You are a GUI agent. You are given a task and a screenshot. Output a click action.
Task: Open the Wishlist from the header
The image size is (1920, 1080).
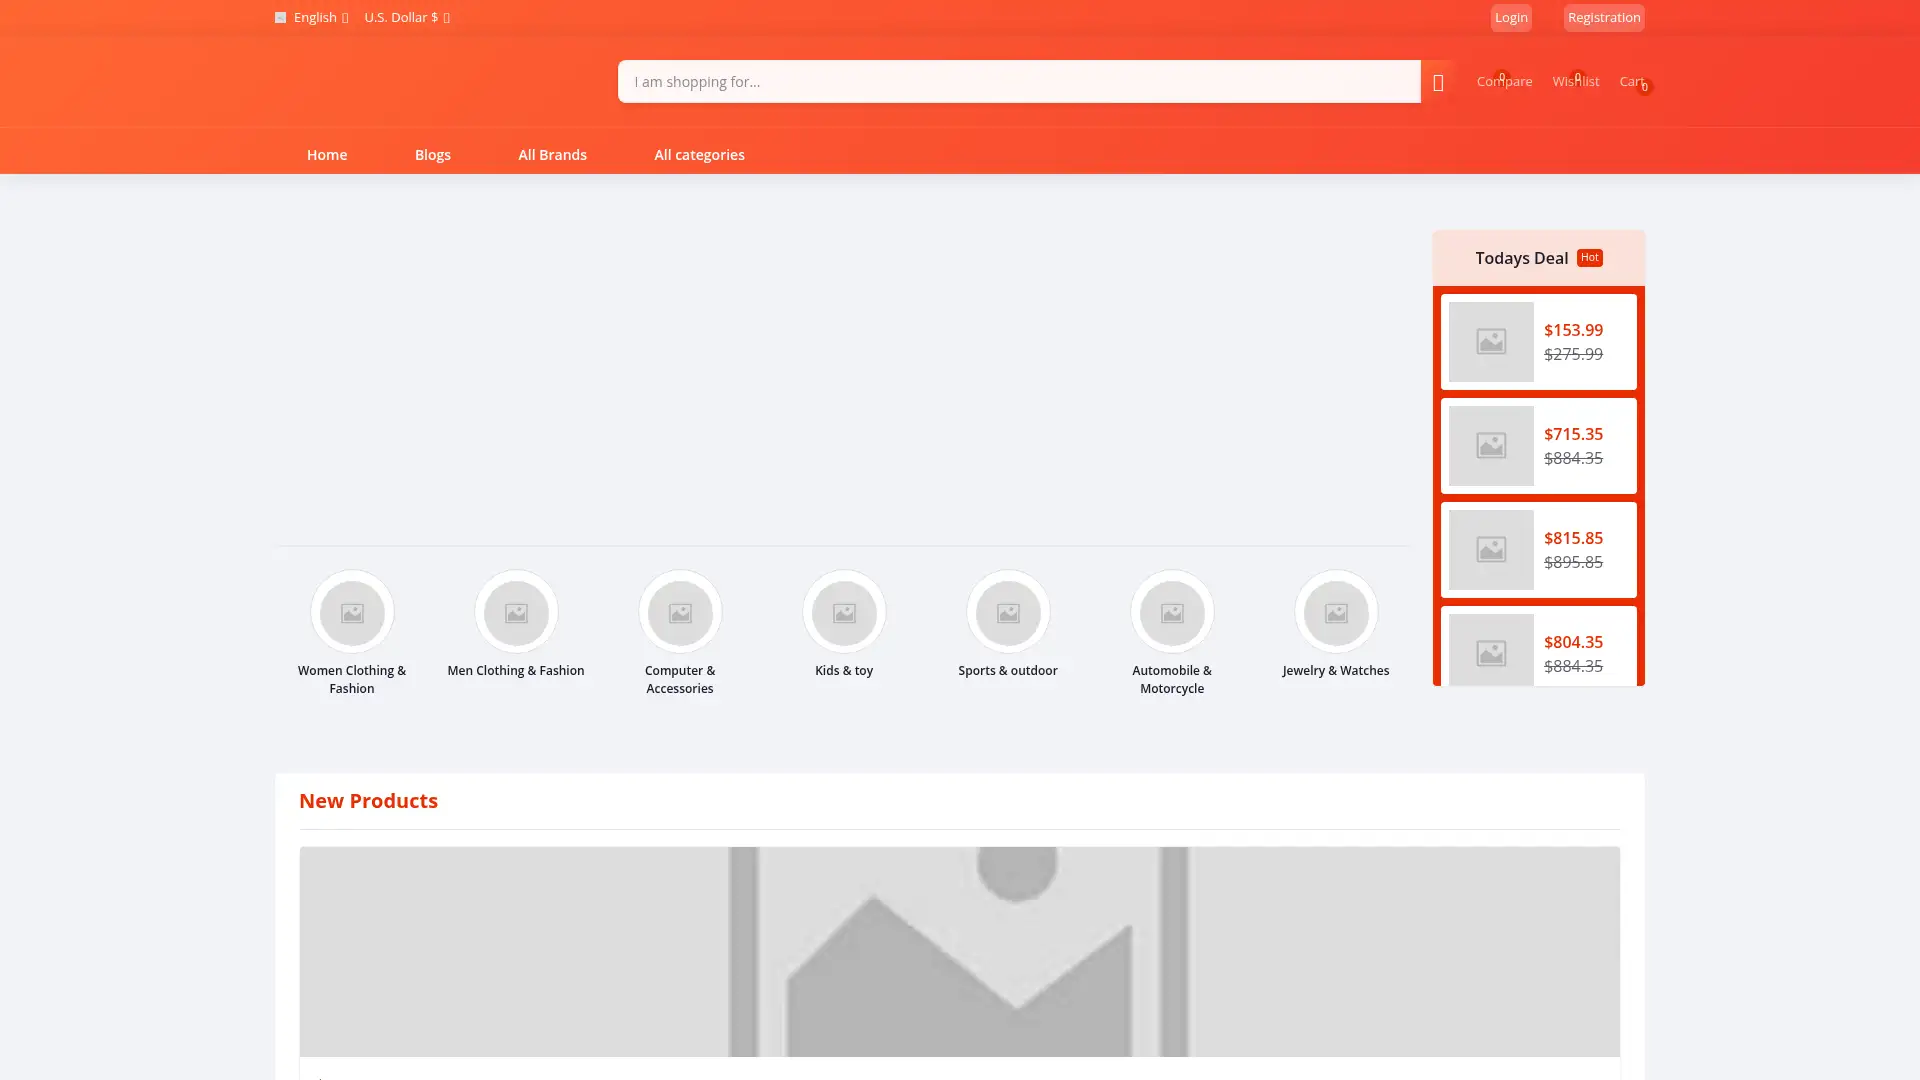click(x=1576, y=81)
